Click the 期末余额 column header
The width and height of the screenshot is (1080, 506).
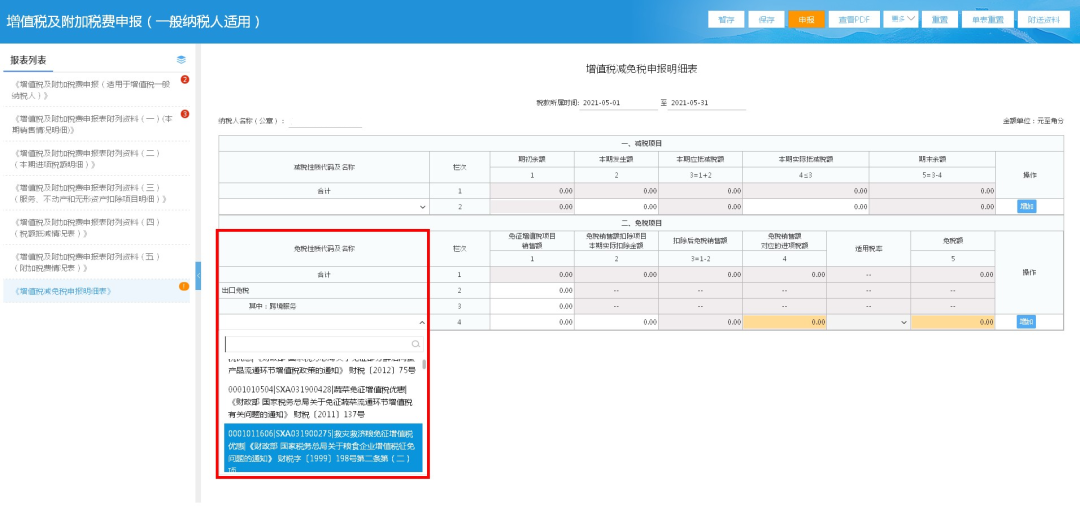(931, 159)
